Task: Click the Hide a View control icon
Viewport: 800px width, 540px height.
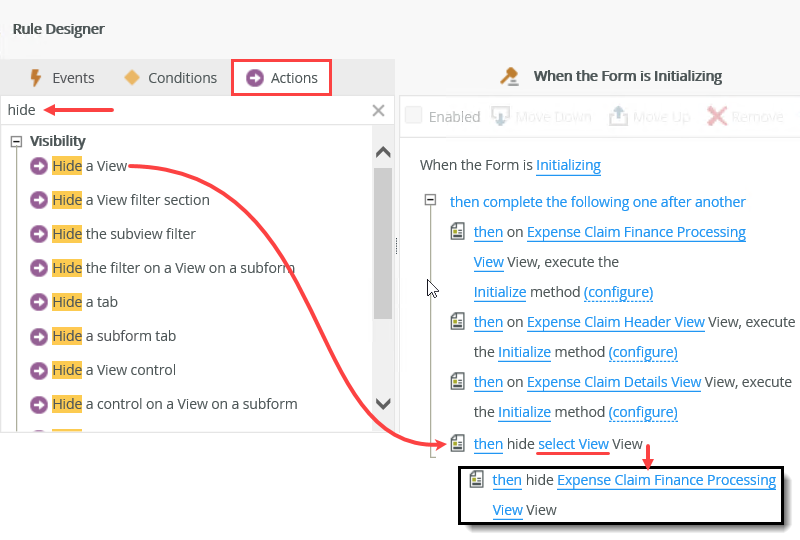Action: click(40, 370)
